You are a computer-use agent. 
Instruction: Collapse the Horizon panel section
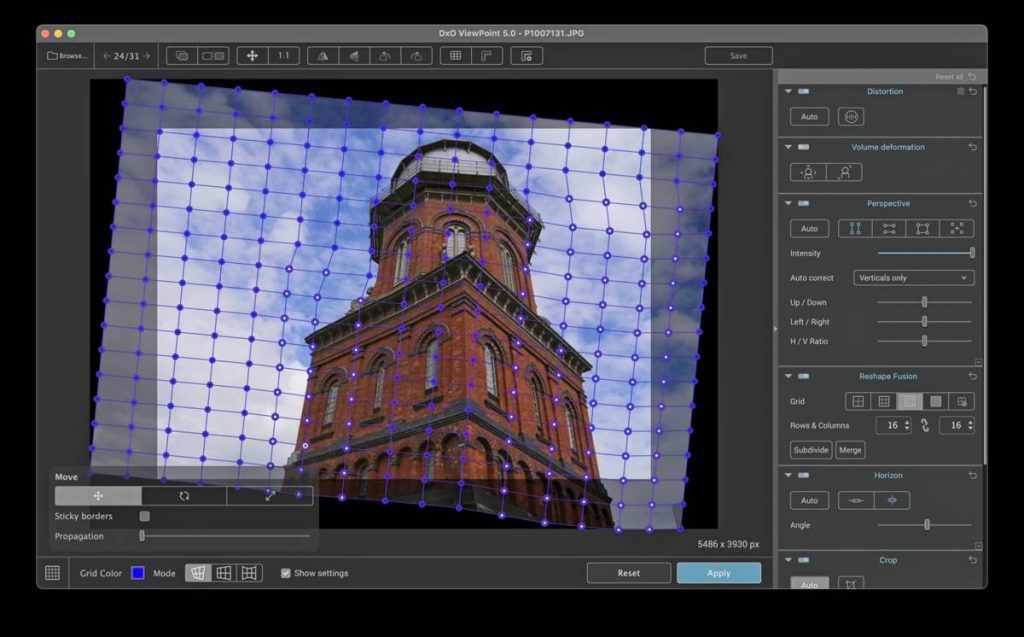pyautogui.click(x=788, y=476)
